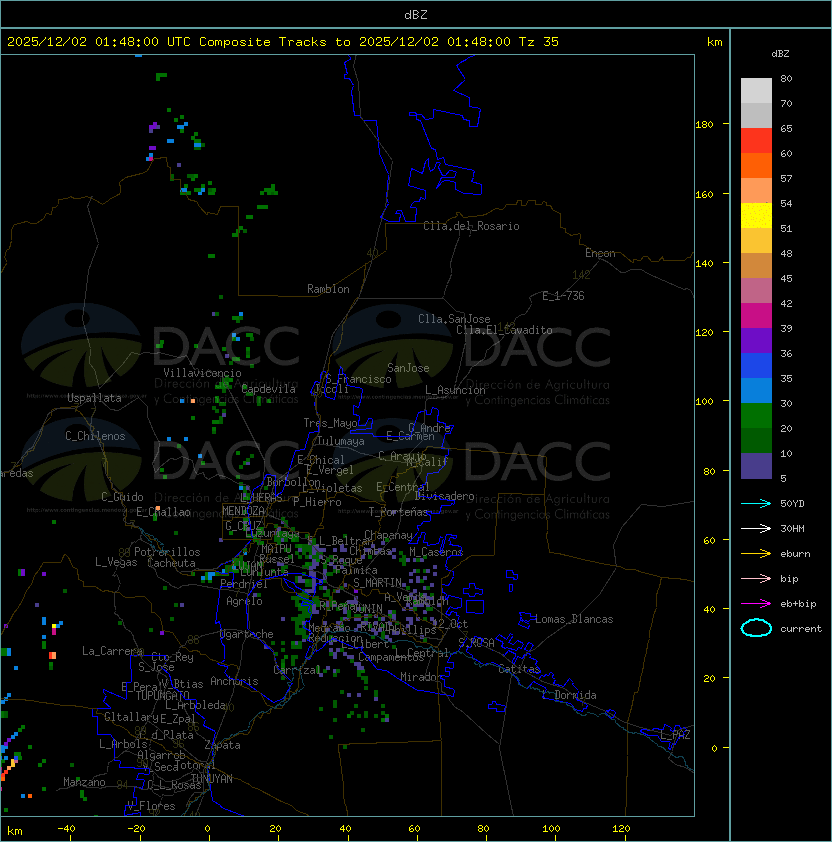This screenshot has height=842, width=832.
Task: Choose the light blue swatch between 35 and 30
Action: click(x=756, y=391)
